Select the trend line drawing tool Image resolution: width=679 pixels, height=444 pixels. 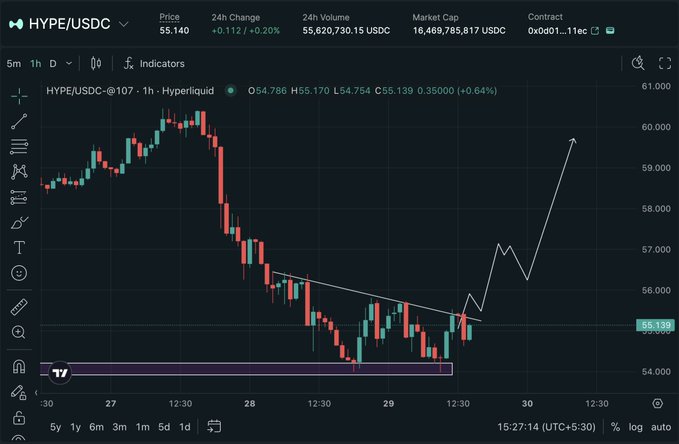click(19, 121)
